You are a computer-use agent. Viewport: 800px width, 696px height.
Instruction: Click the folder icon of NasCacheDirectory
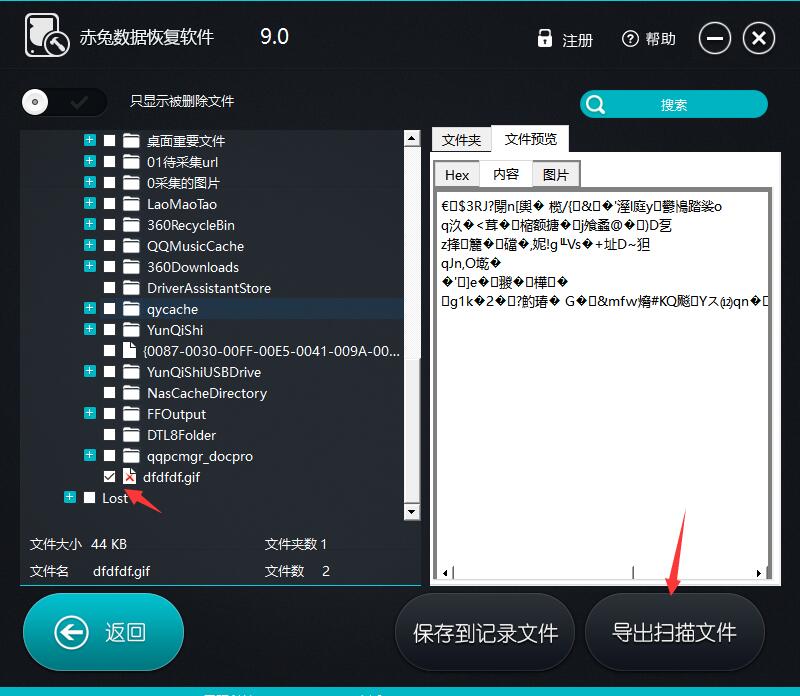click(x=131, y=393)
